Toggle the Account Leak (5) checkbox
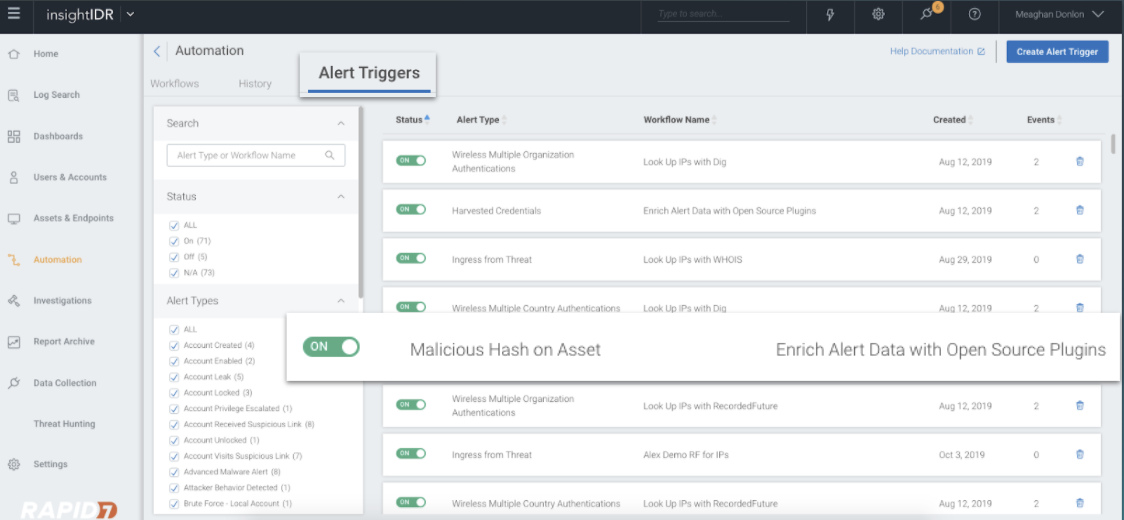 tap(175, 377)
